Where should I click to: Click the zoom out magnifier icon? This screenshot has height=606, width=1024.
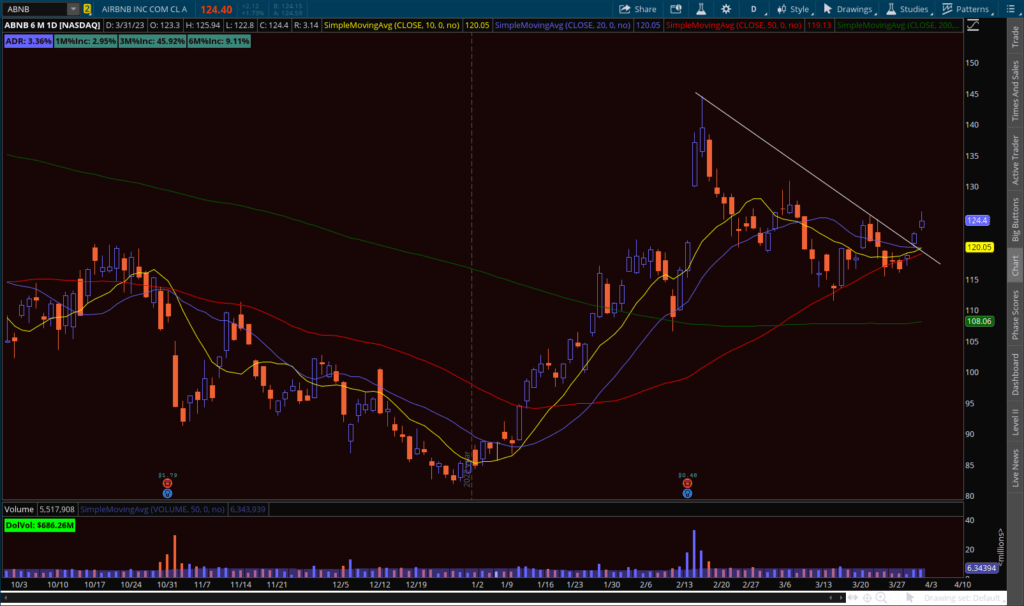point(895,598)
